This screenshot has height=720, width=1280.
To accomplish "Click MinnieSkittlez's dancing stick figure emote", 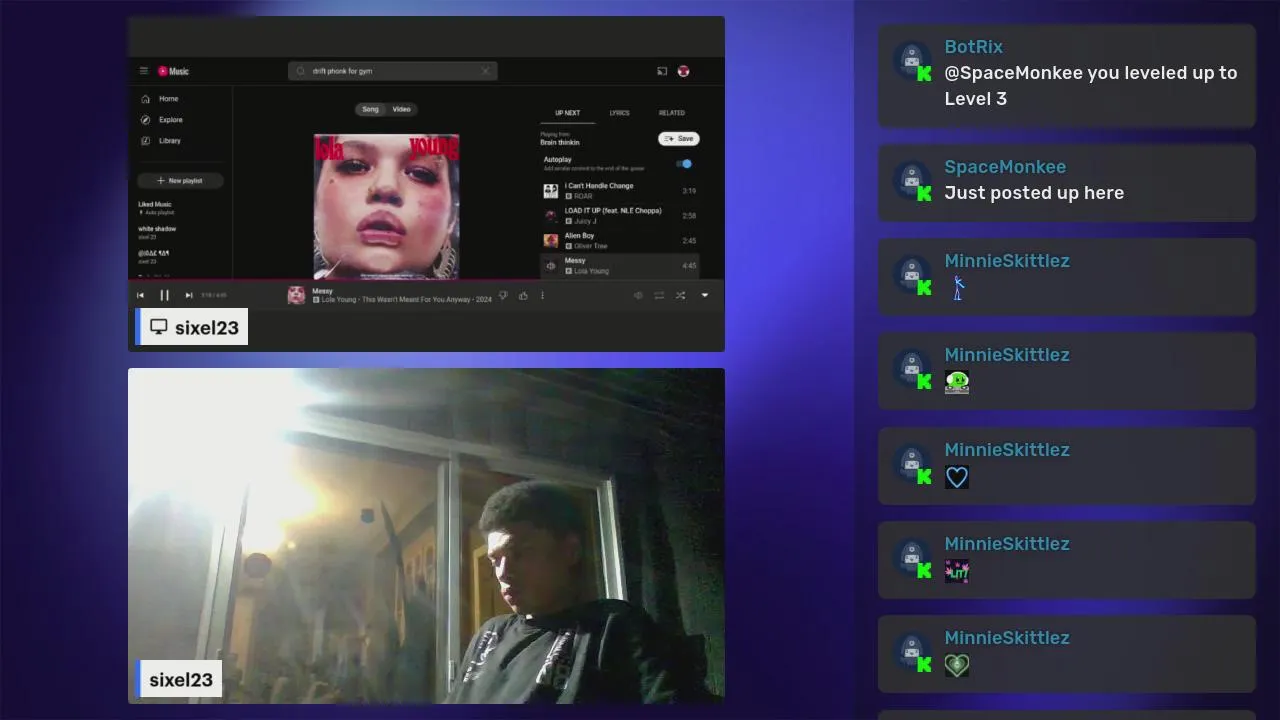I will pos(957,288).
